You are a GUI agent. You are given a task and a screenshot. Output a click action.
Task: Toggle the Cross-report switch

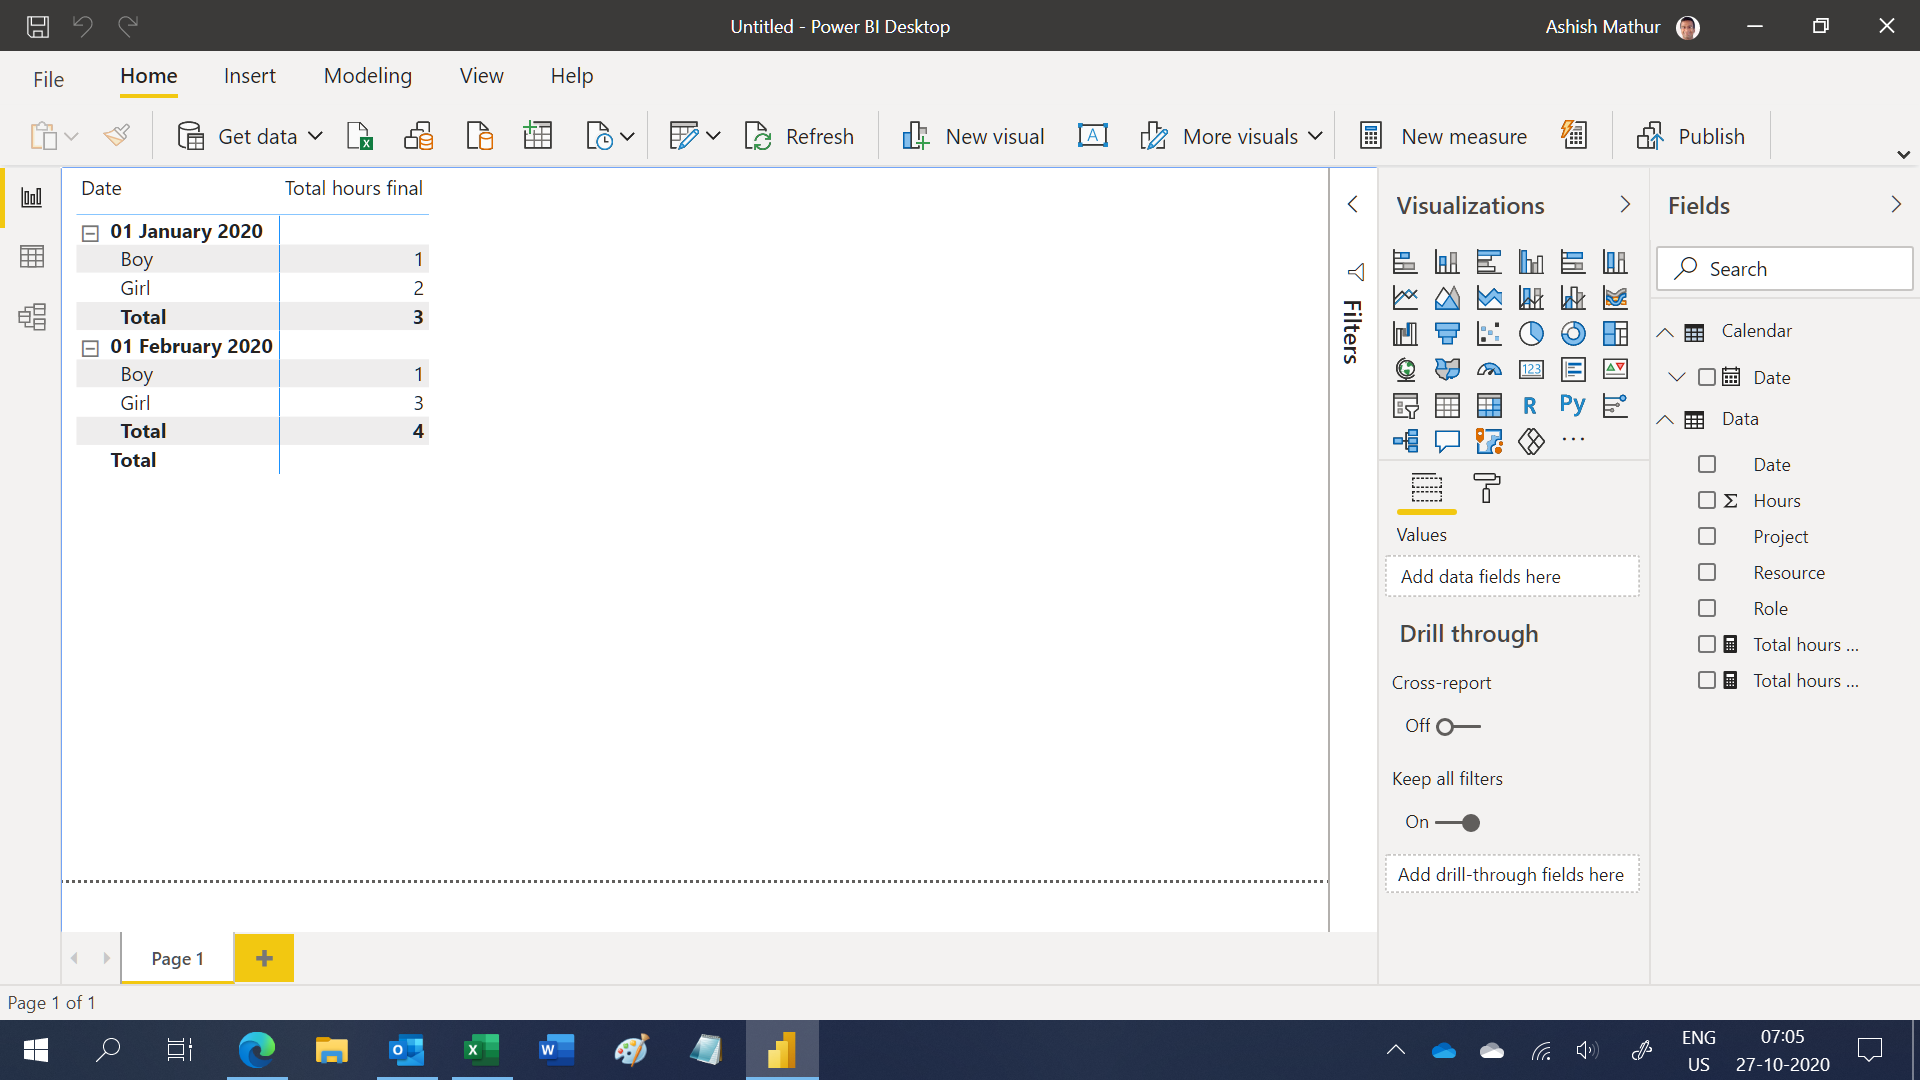click(1458, 727)
